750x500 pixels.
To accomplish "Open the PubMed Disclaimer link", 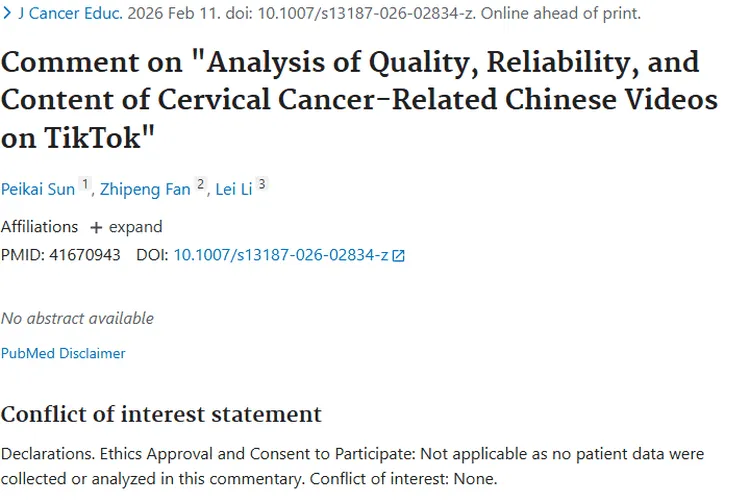I will click(x=63, y=353).
